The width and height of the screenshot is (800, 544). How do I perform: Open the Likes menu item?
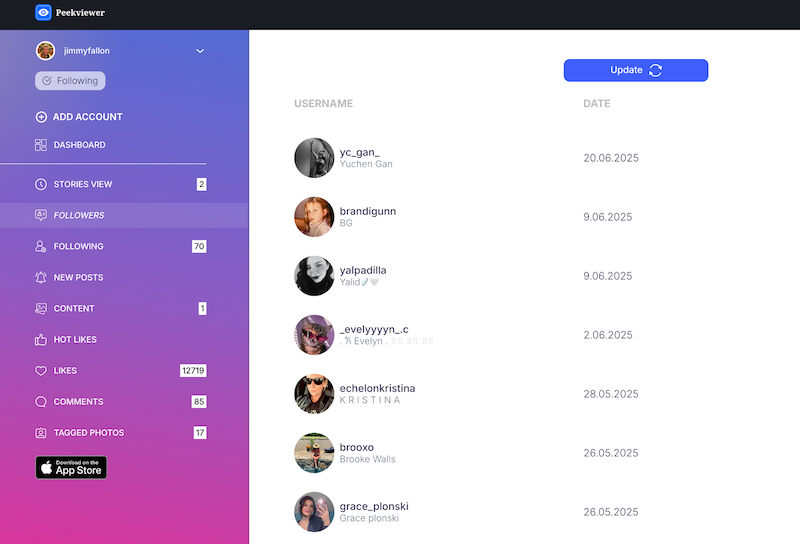[x=124, y=371]
